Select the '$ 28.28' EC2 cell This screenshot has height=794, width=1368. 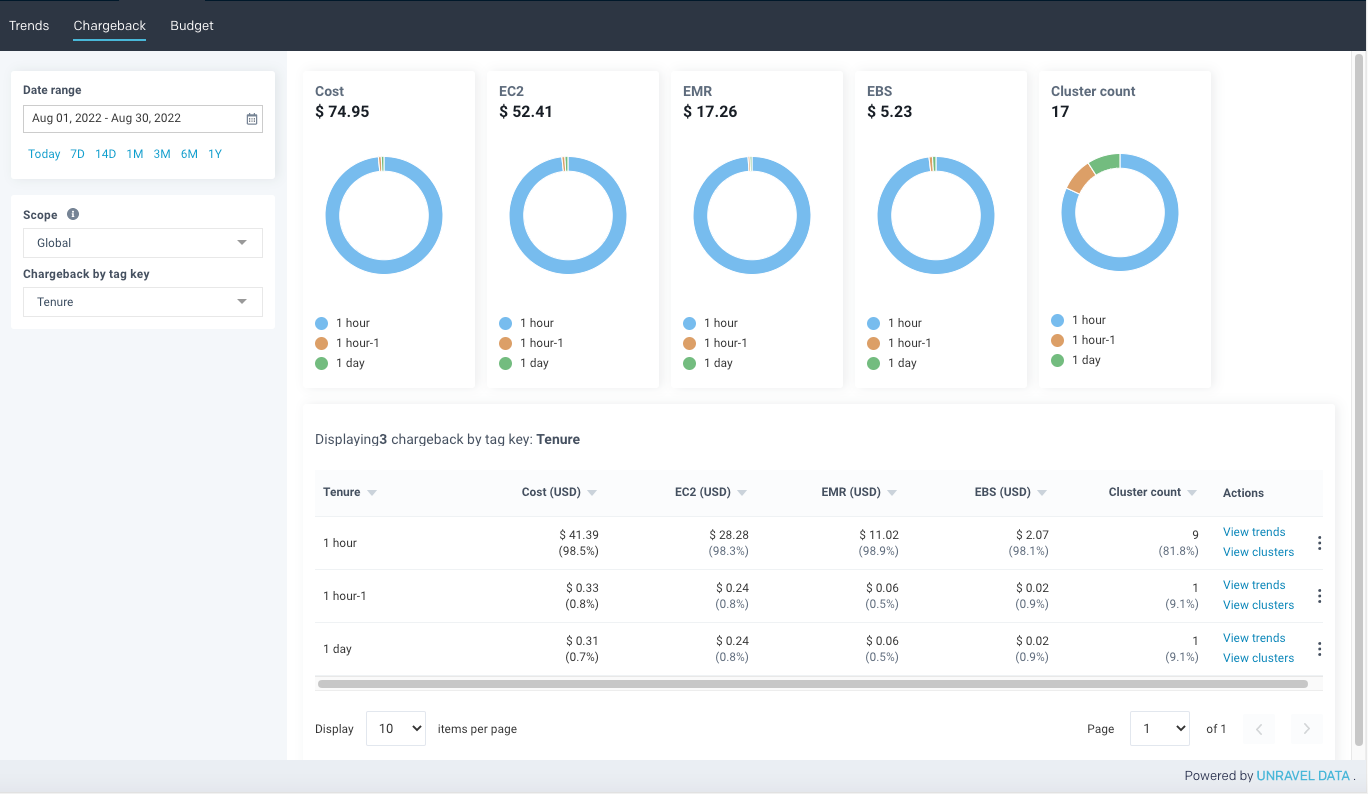pos(729,535)
